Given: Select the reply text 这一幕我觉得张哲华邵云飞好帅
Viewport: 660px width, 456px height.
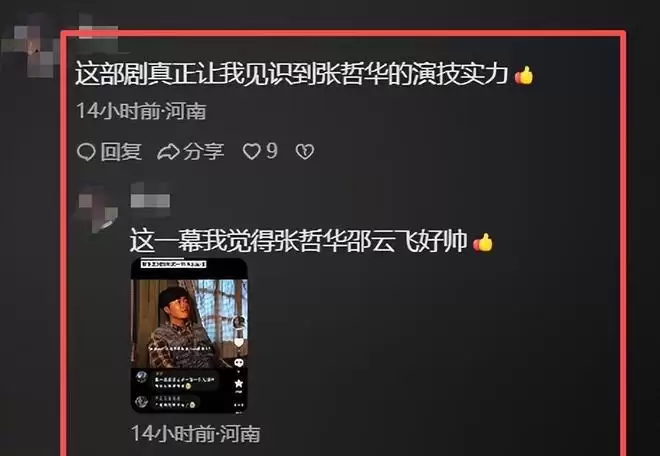Looking at the screenshot, I should coord(298,241).
